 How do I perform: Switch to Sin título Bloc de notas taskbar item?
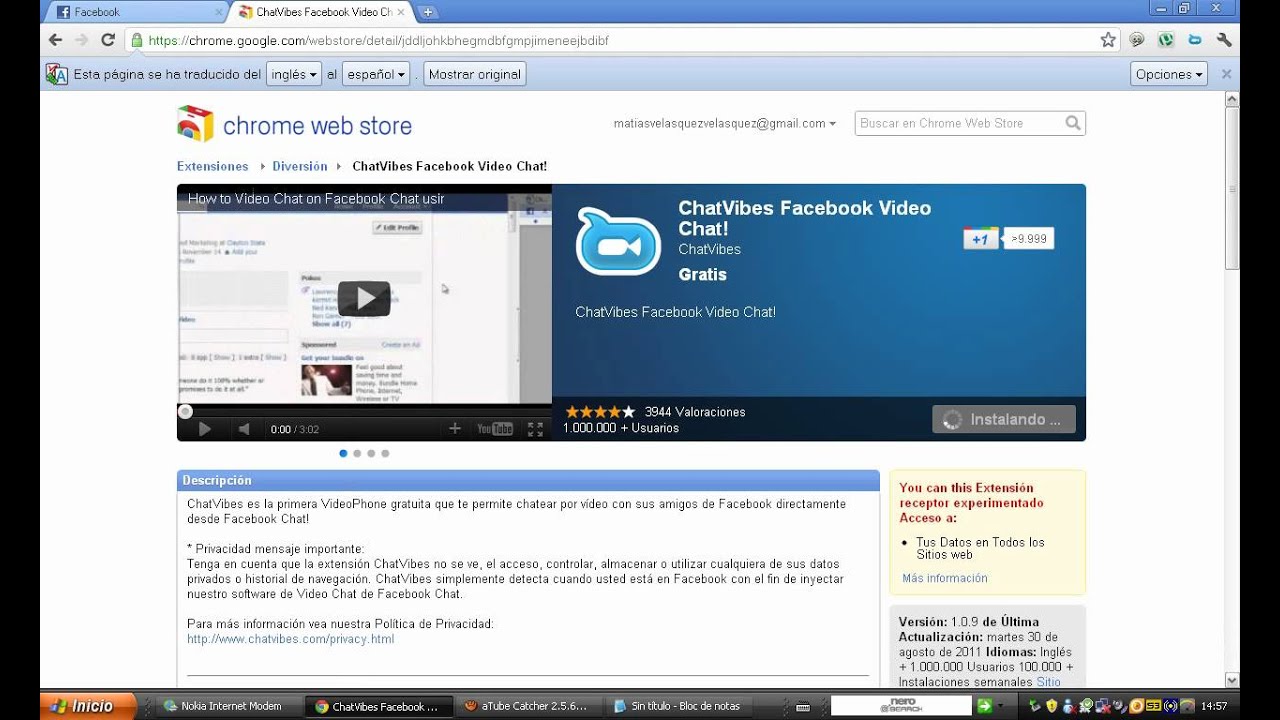[x=678, y=706]
